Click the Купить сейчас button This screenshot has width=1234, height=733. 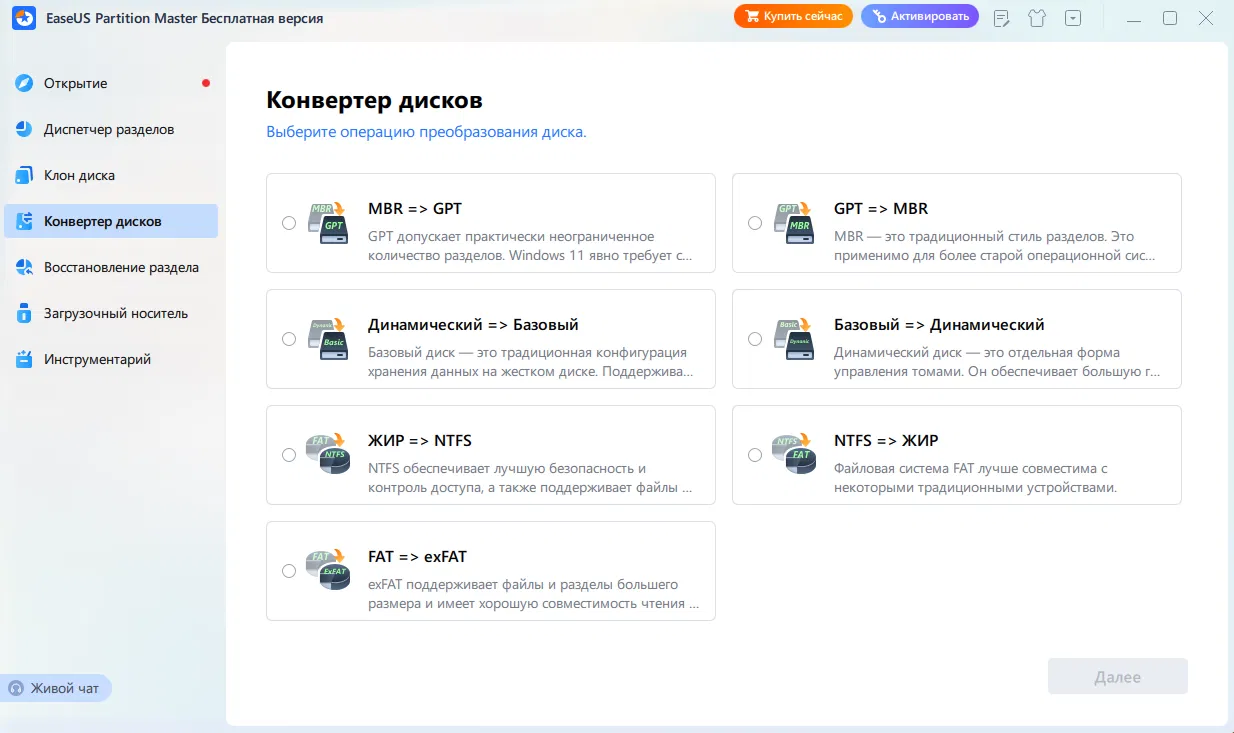(793, 16)
